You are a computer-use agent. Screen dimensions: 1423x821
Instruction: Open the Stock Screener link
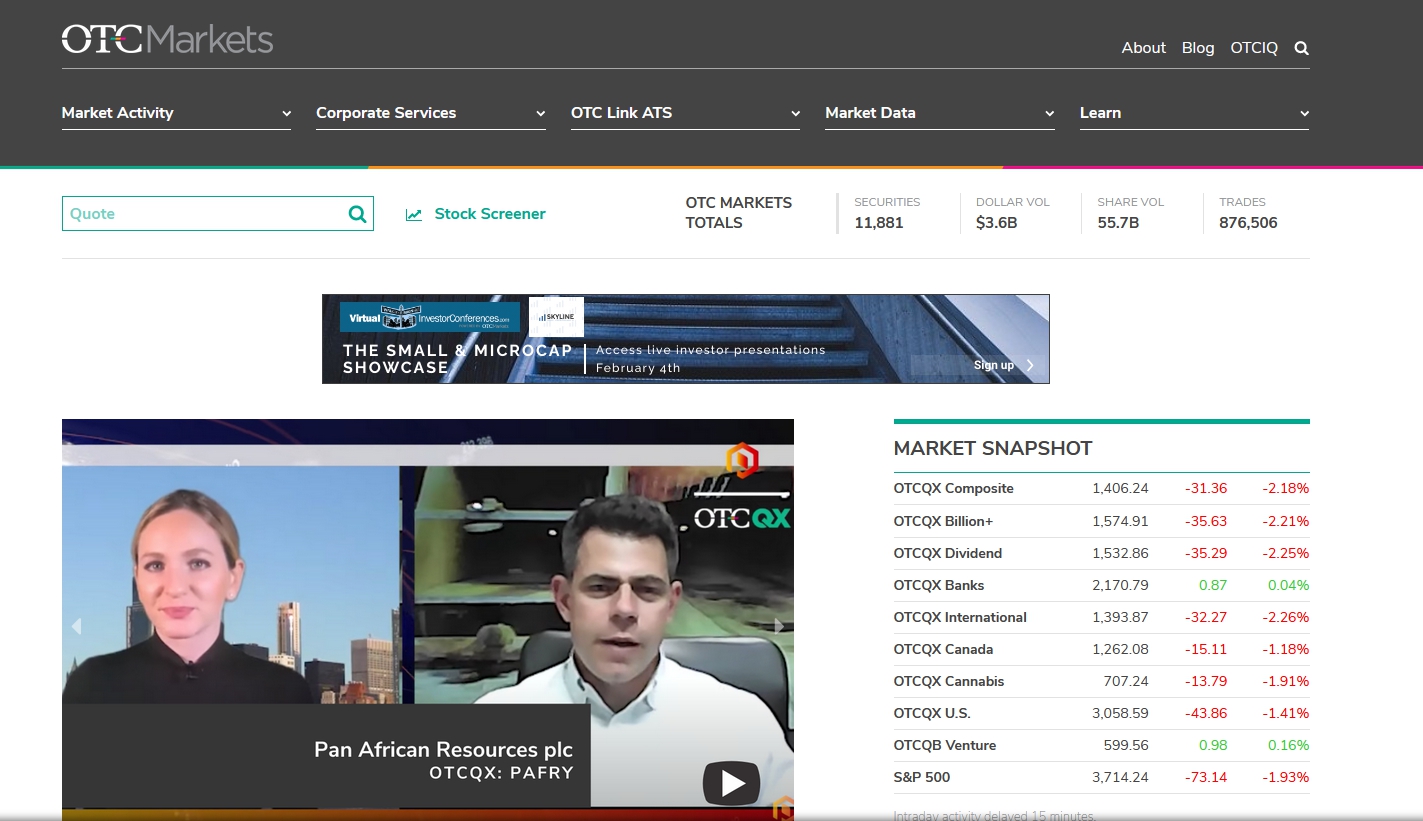coord(490,214)
